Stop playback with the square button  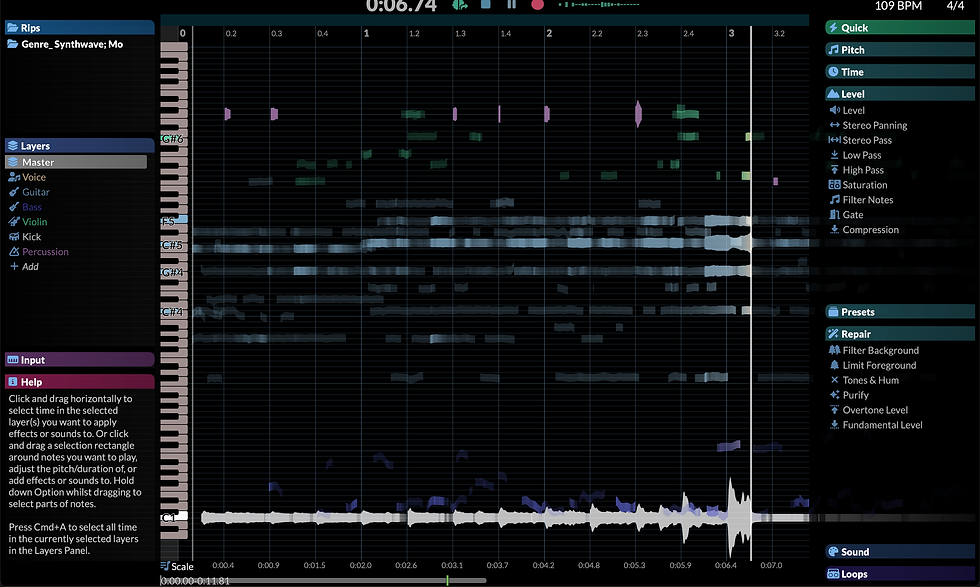(485, 6)
